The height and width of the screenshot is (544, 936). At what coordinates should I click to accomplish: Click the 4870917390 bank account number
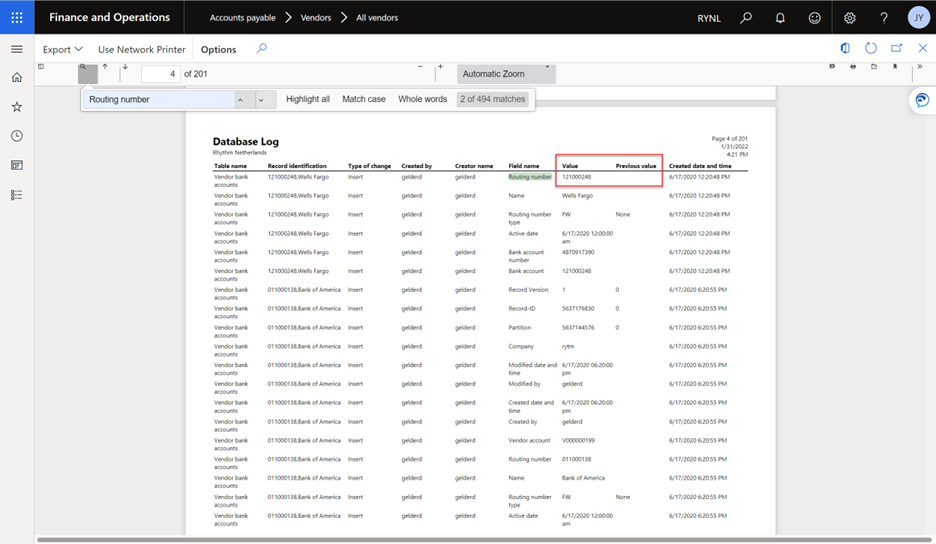(578, 252)
